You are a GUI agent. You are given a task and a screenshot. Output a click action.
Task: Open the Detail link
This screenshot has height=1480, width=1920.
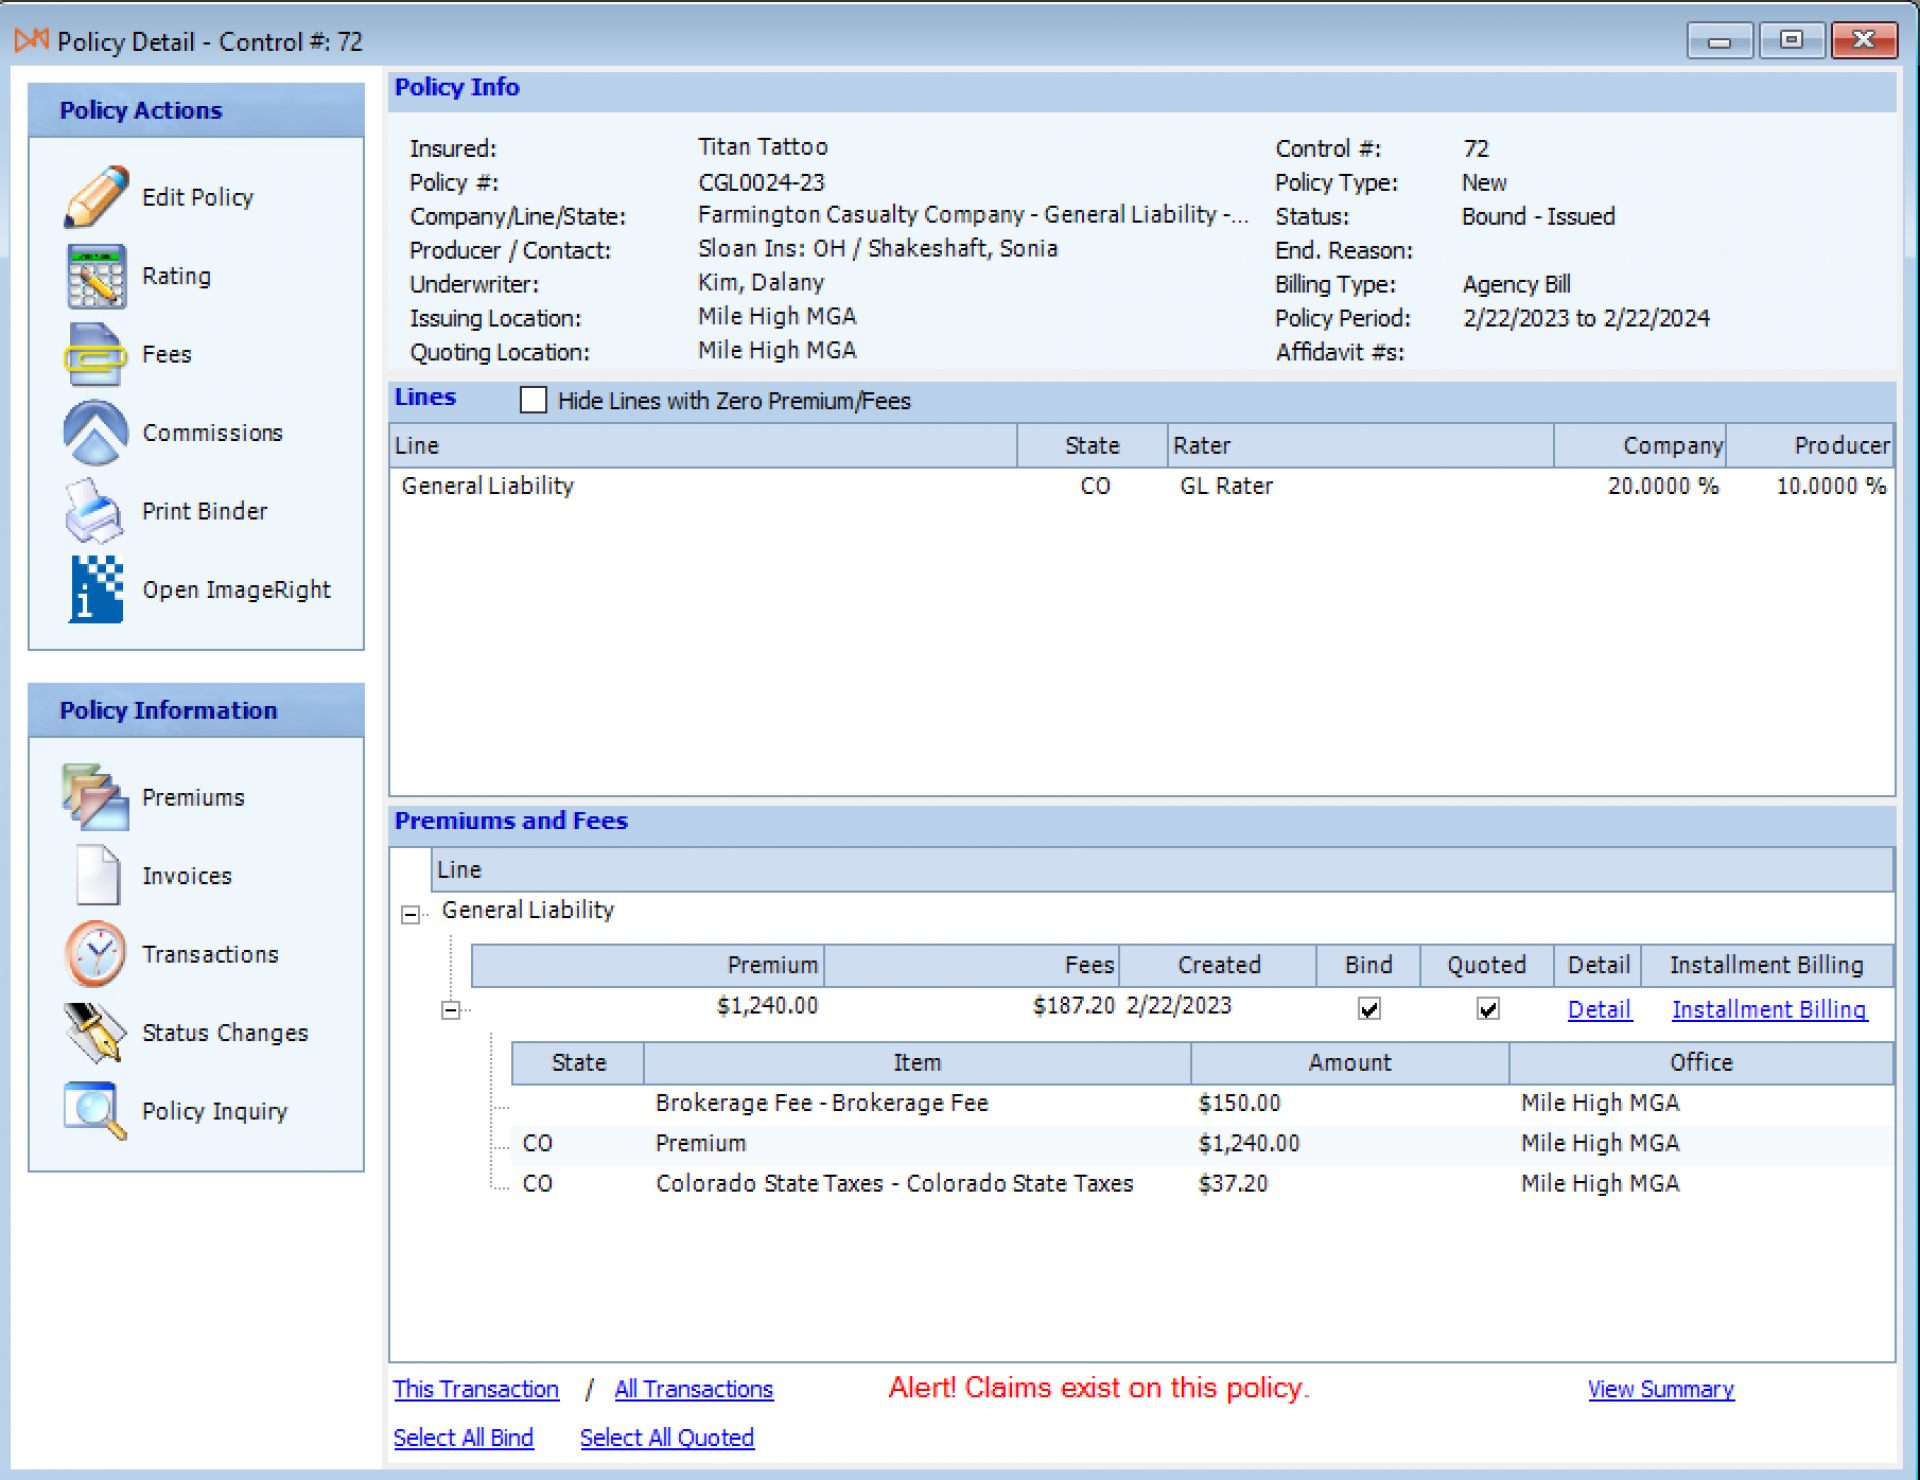click(1599, 1009)
